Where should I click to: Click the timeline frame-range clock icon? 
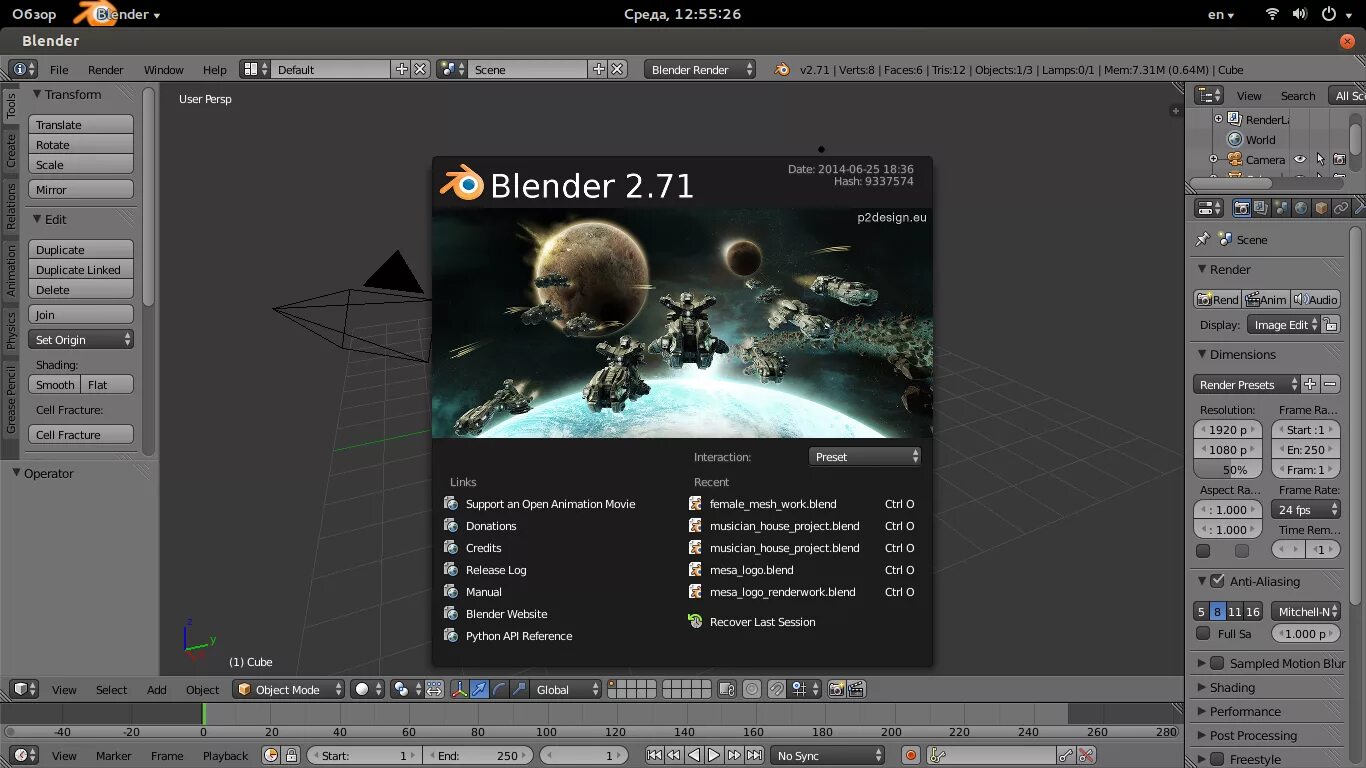(x=270, y=755)
